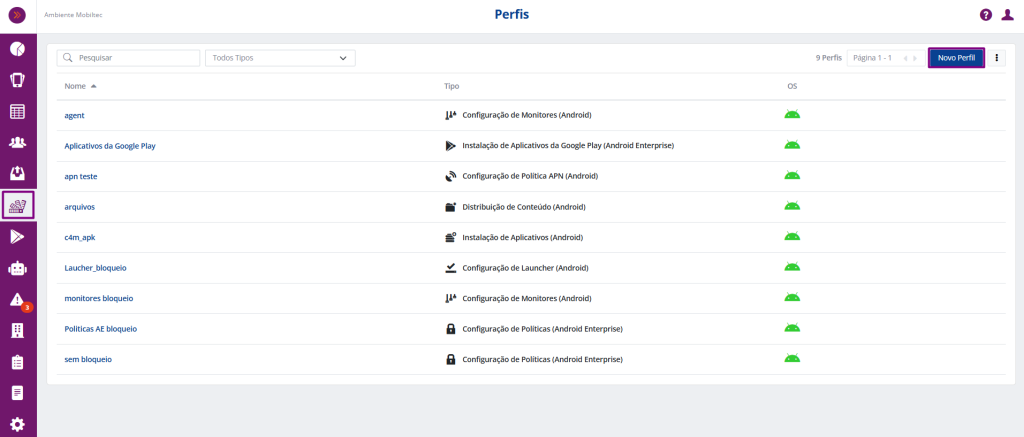The width and height of the screenshot is (1024, 437).
Task: Open the Laucher_bloqueio profile
Action: click(95, 268)
